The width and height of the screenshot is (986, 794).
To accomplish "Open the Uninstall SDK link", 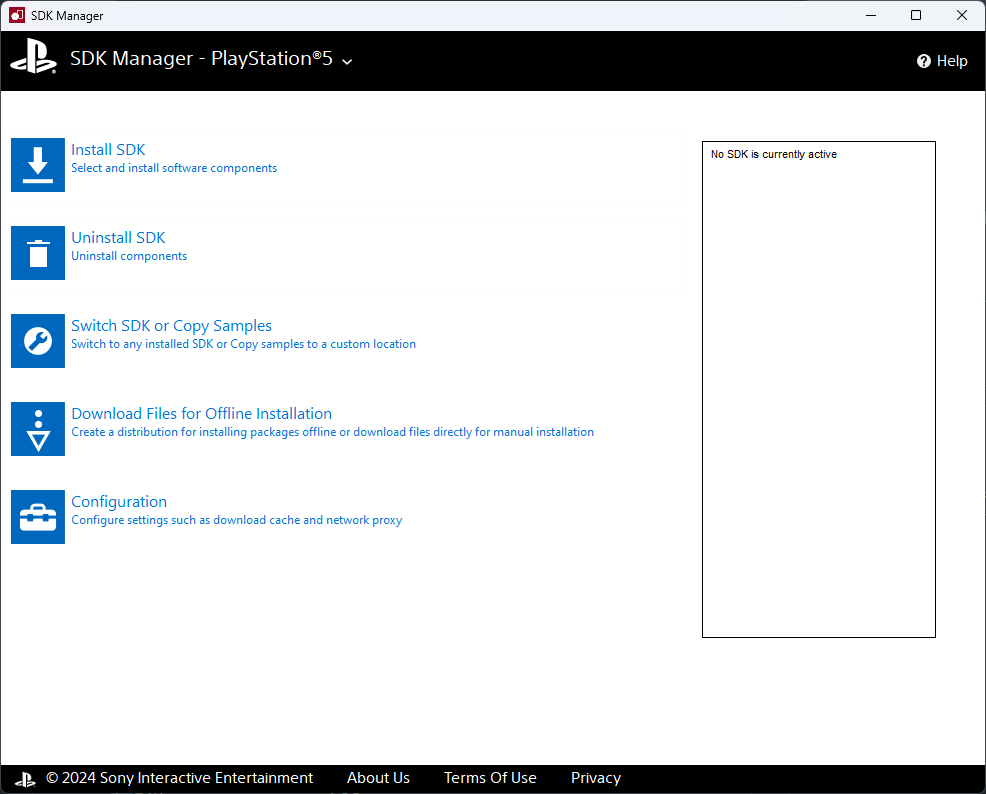I will click(118, 238).
